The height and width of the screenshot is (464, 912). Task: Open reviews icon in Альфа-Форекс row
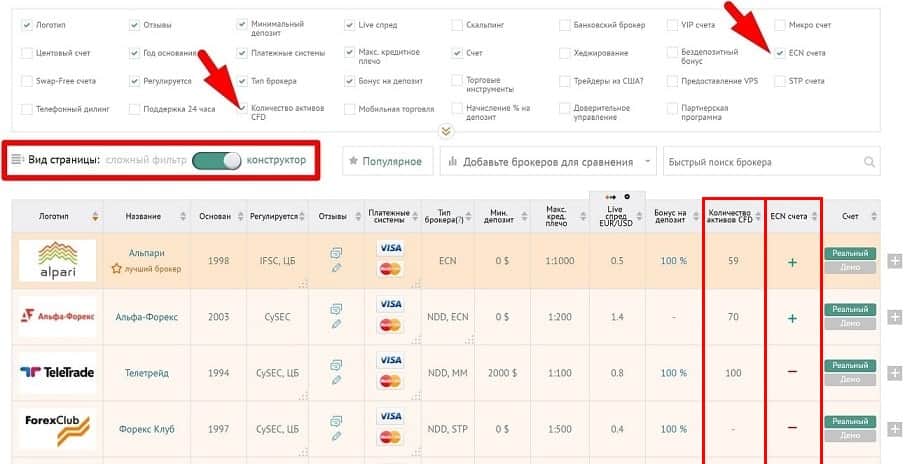tap(336, 309)
